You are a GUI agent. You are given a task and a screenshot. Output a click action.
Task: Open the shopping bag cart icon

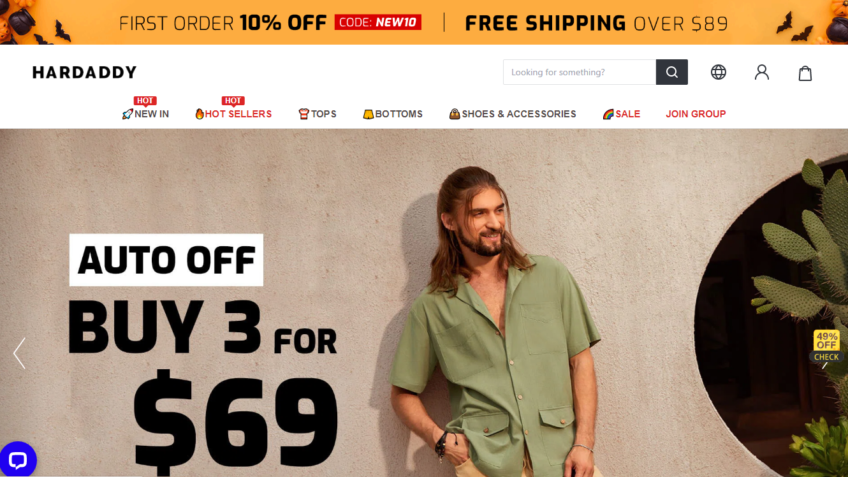click(x=805, y=72)
